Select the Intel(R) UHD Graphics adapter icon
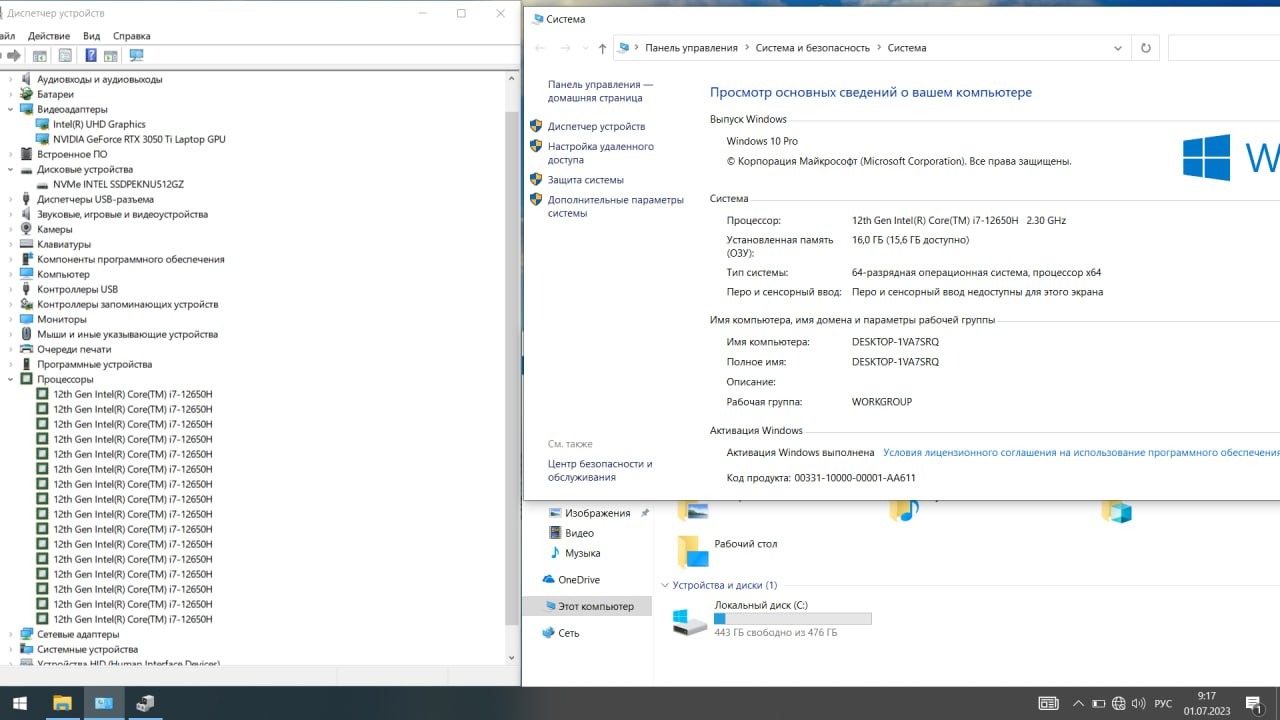Image resolution: width=1280 pixels, height=720 pixels. click(x=42, y=124)
